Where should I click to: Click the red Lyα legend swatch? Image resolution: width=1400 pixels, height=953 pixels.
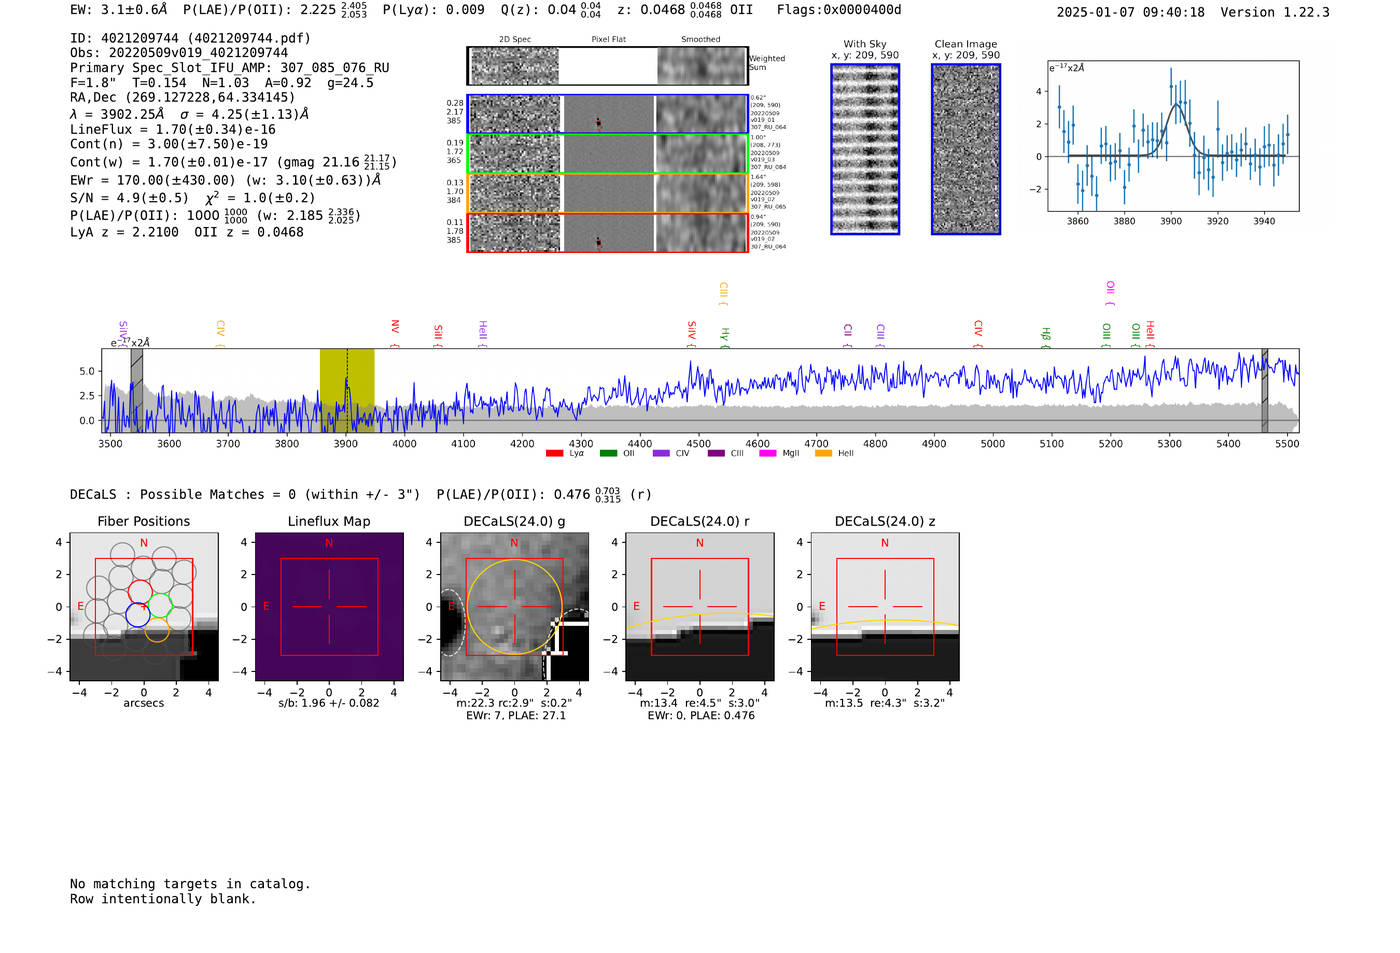click(554, 454)
